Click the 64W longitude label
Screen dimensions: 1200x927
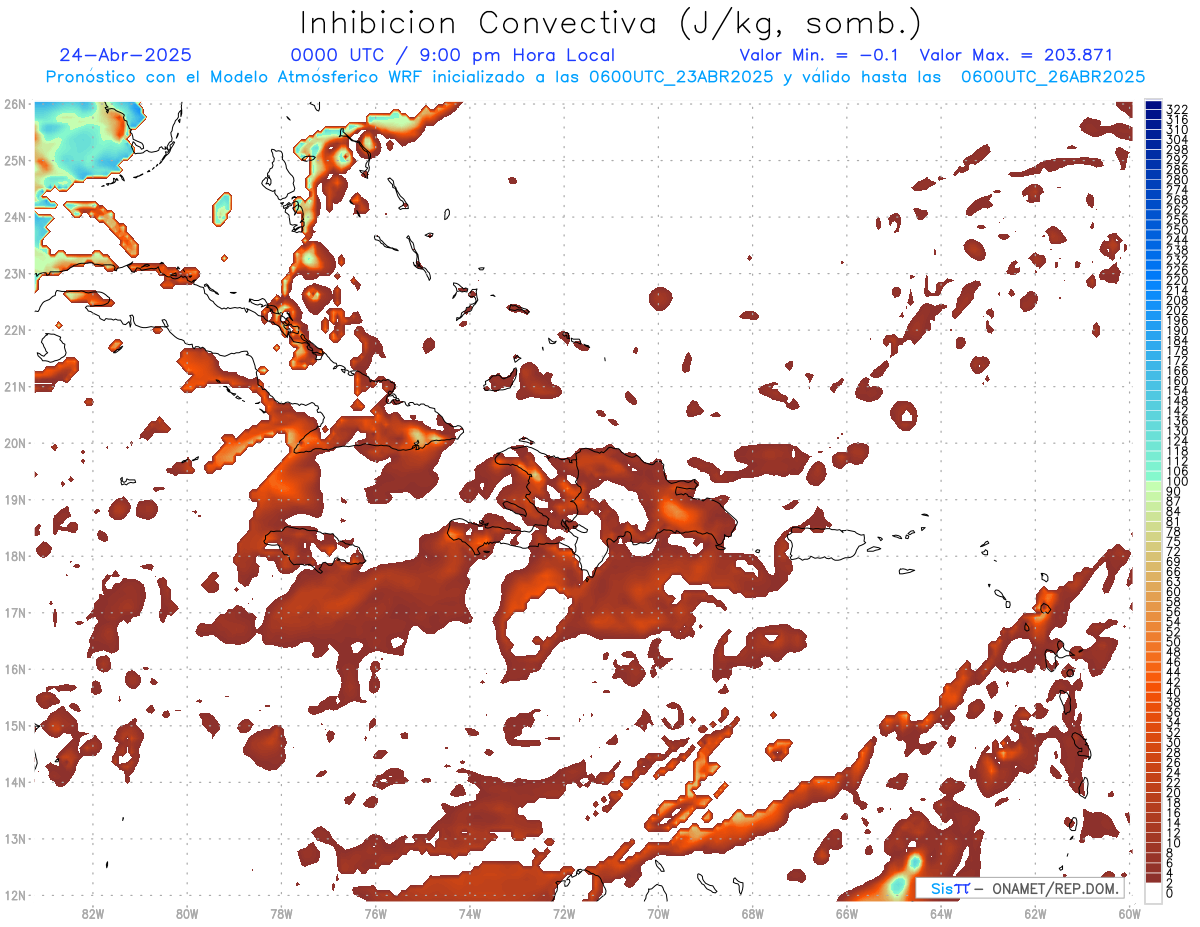941,913
